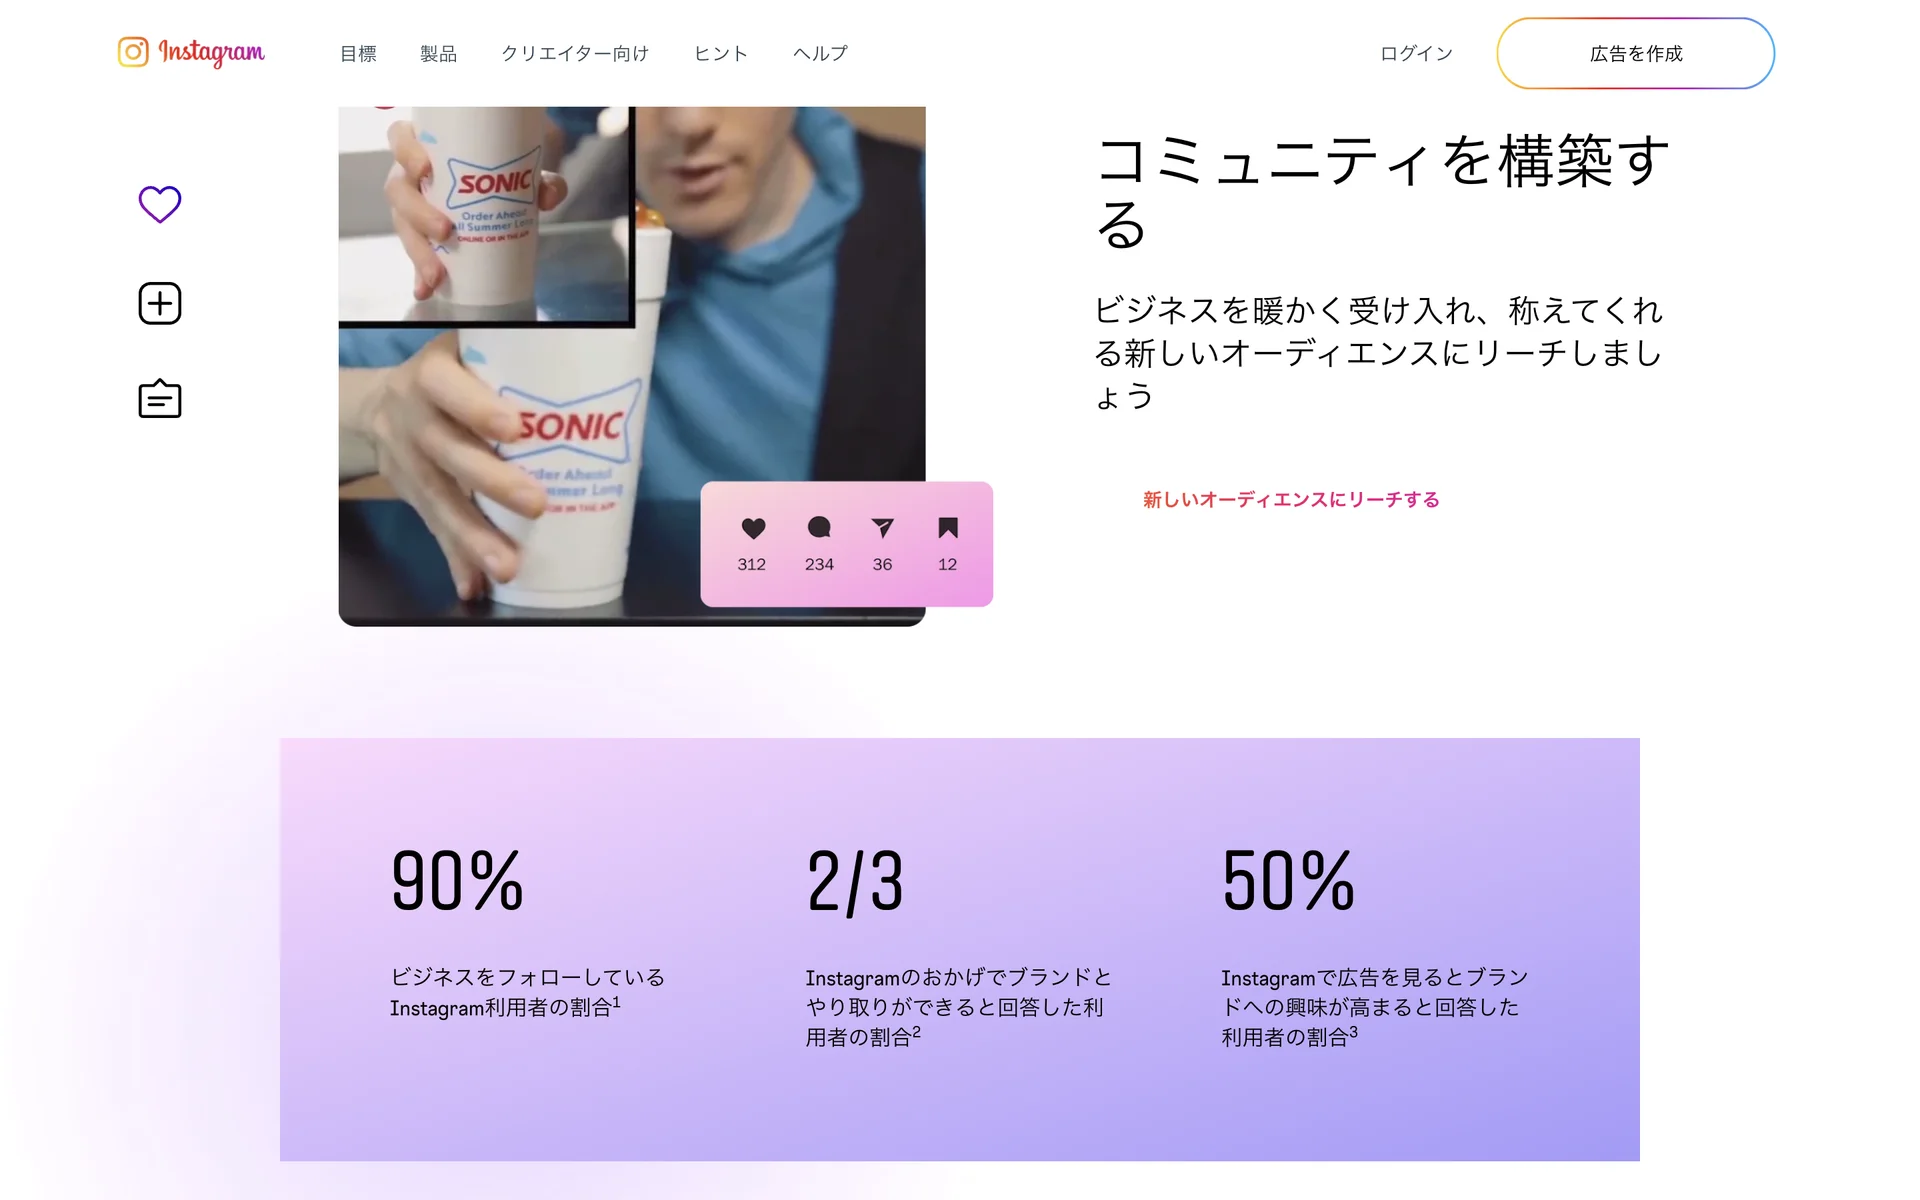Click the ログイン link
The image size is (1920, 1200).
coord(1416,53)
